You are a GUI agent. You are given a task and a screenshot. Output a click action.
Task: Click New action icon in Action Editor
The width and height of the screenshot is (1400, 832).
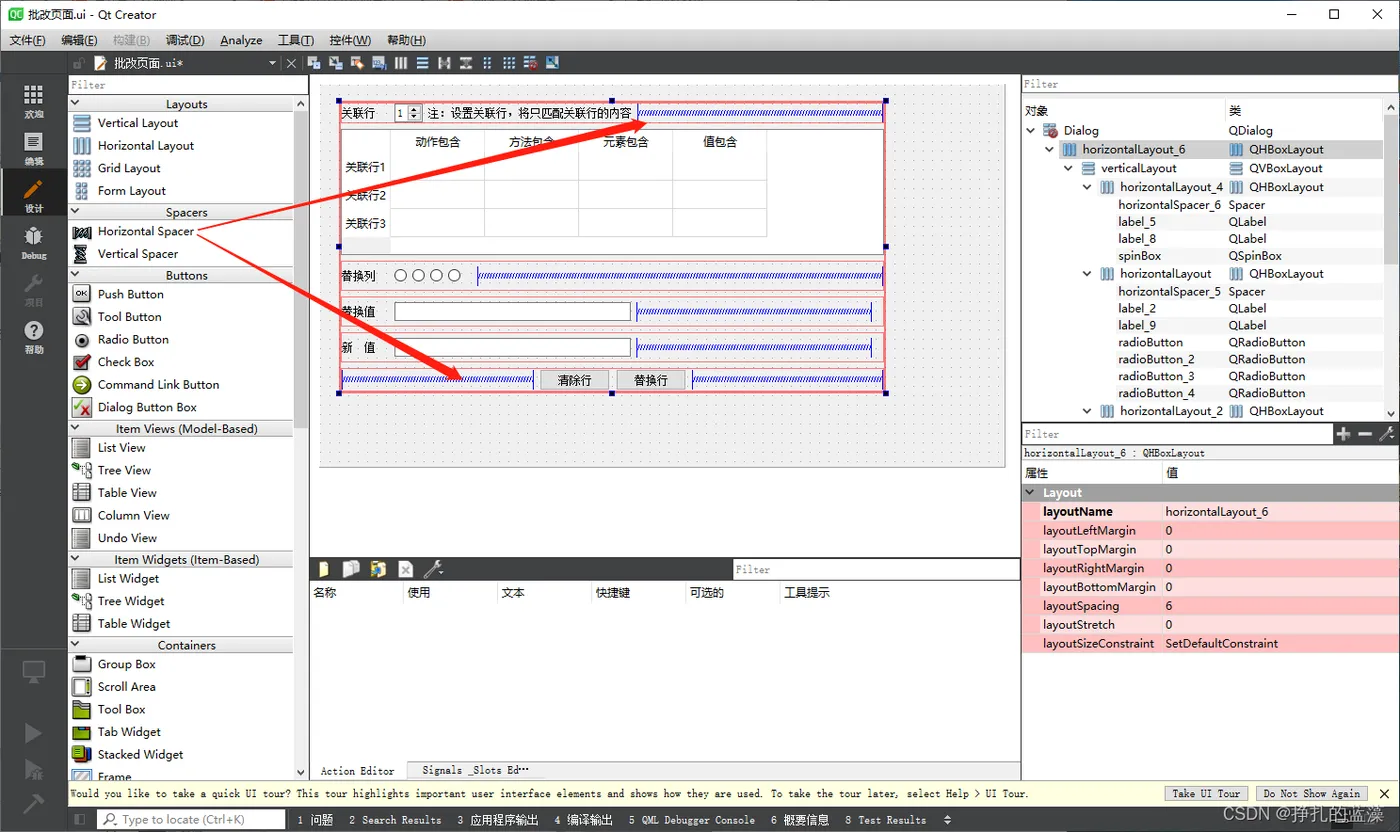click(x=324, y=569)
